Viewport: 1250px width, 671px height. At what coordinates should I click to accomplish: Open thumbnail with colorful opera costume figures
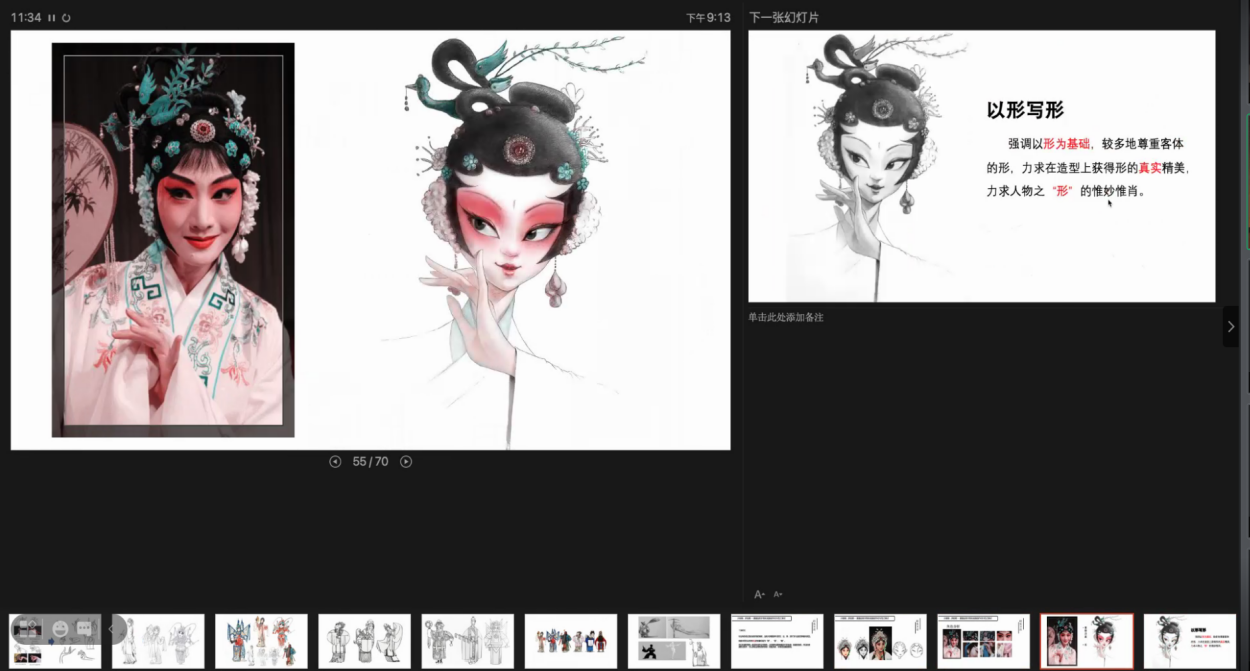point(261,641)
